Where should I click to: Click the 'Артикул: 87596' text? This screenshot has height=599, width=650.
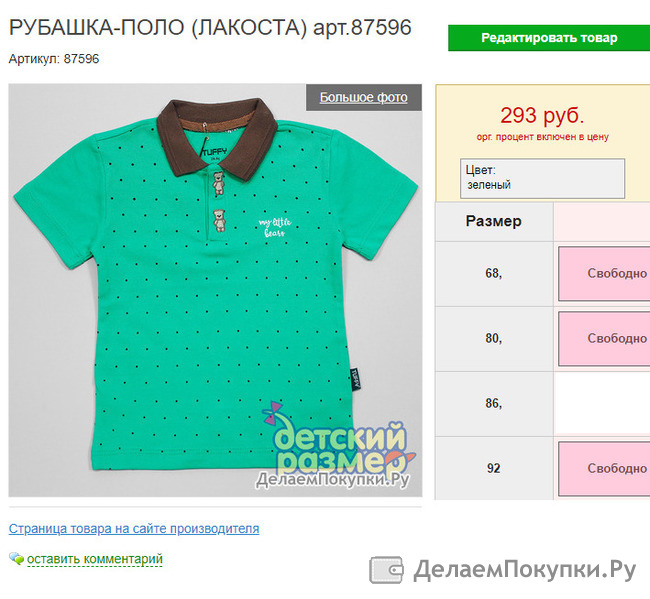coord(54,59)
